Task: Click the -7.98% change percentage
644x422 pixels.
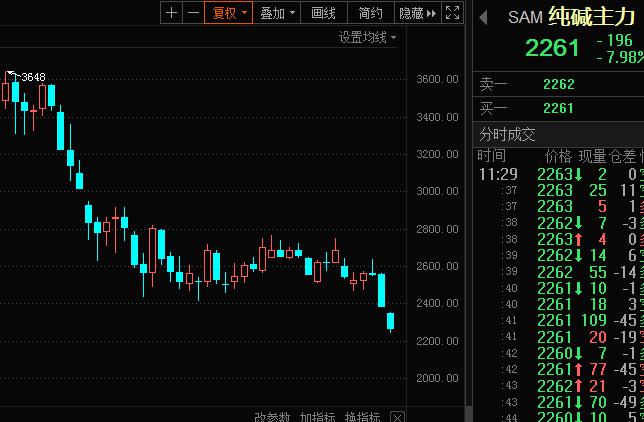Action: (x=620, y=57)
